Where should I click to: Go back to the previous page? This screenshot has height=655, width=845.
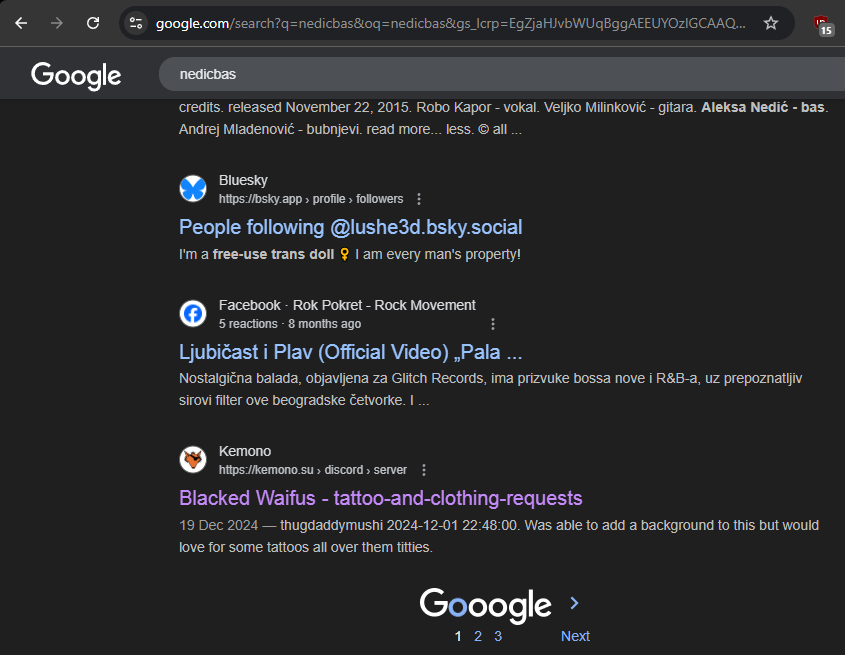click(x=21, y=23)
